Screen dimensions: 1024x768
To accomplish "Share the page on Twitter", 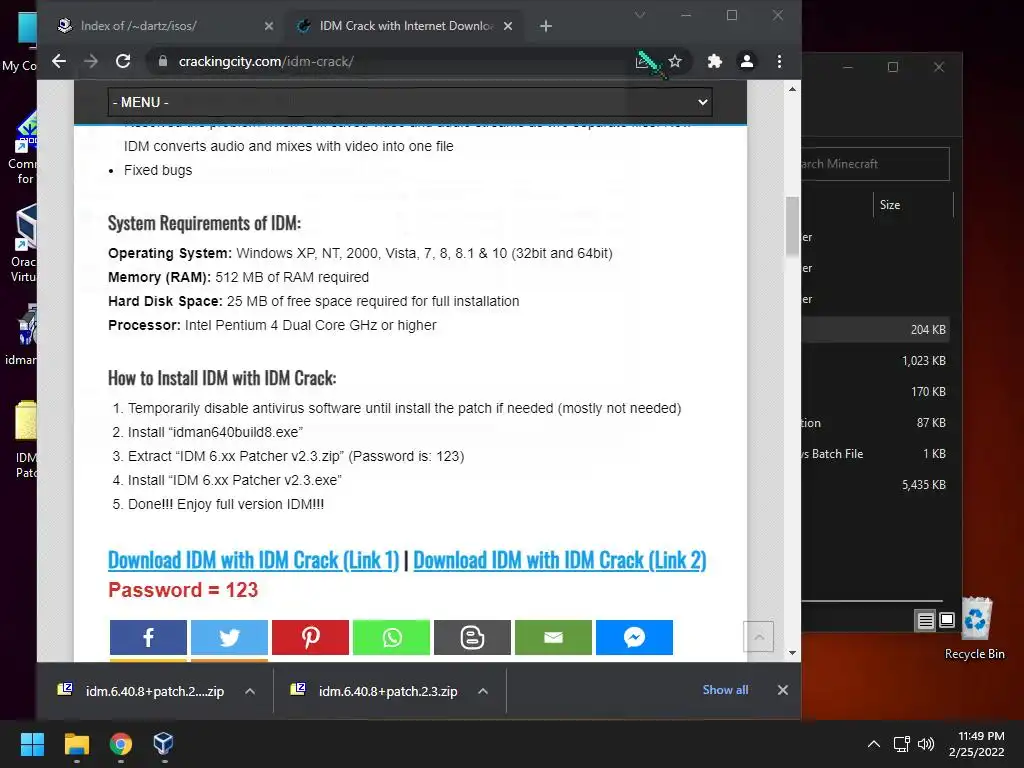I will coord(229,637).
